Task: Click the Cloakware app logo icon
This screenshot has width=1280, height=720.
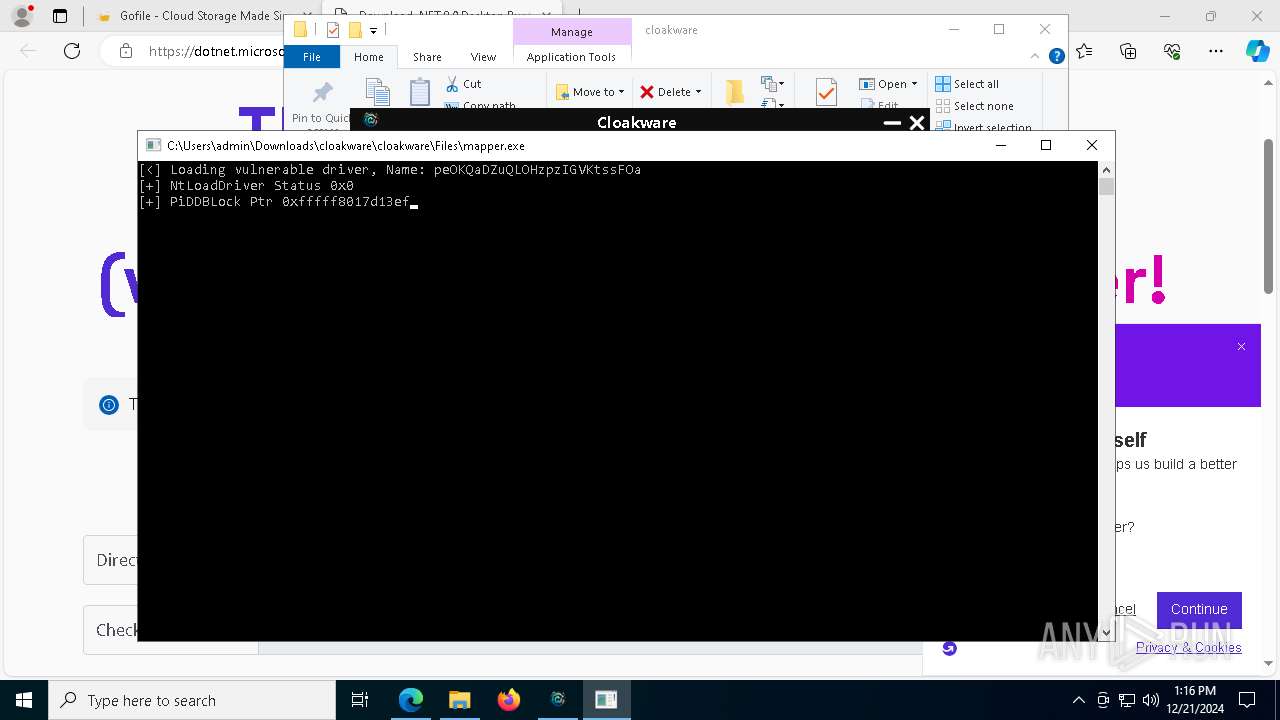Action: [371, 120]
